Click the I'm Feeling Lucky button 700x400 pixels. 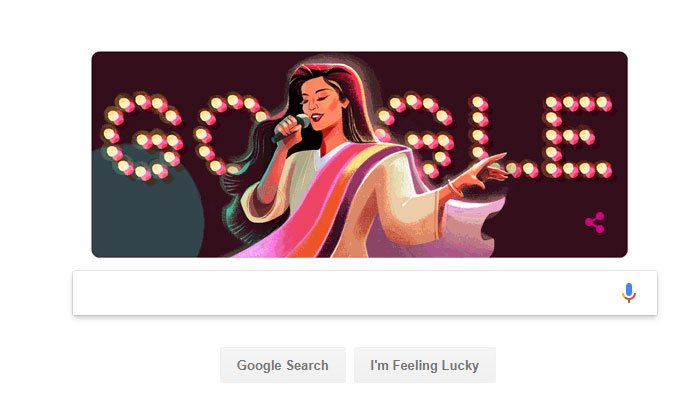425,365
